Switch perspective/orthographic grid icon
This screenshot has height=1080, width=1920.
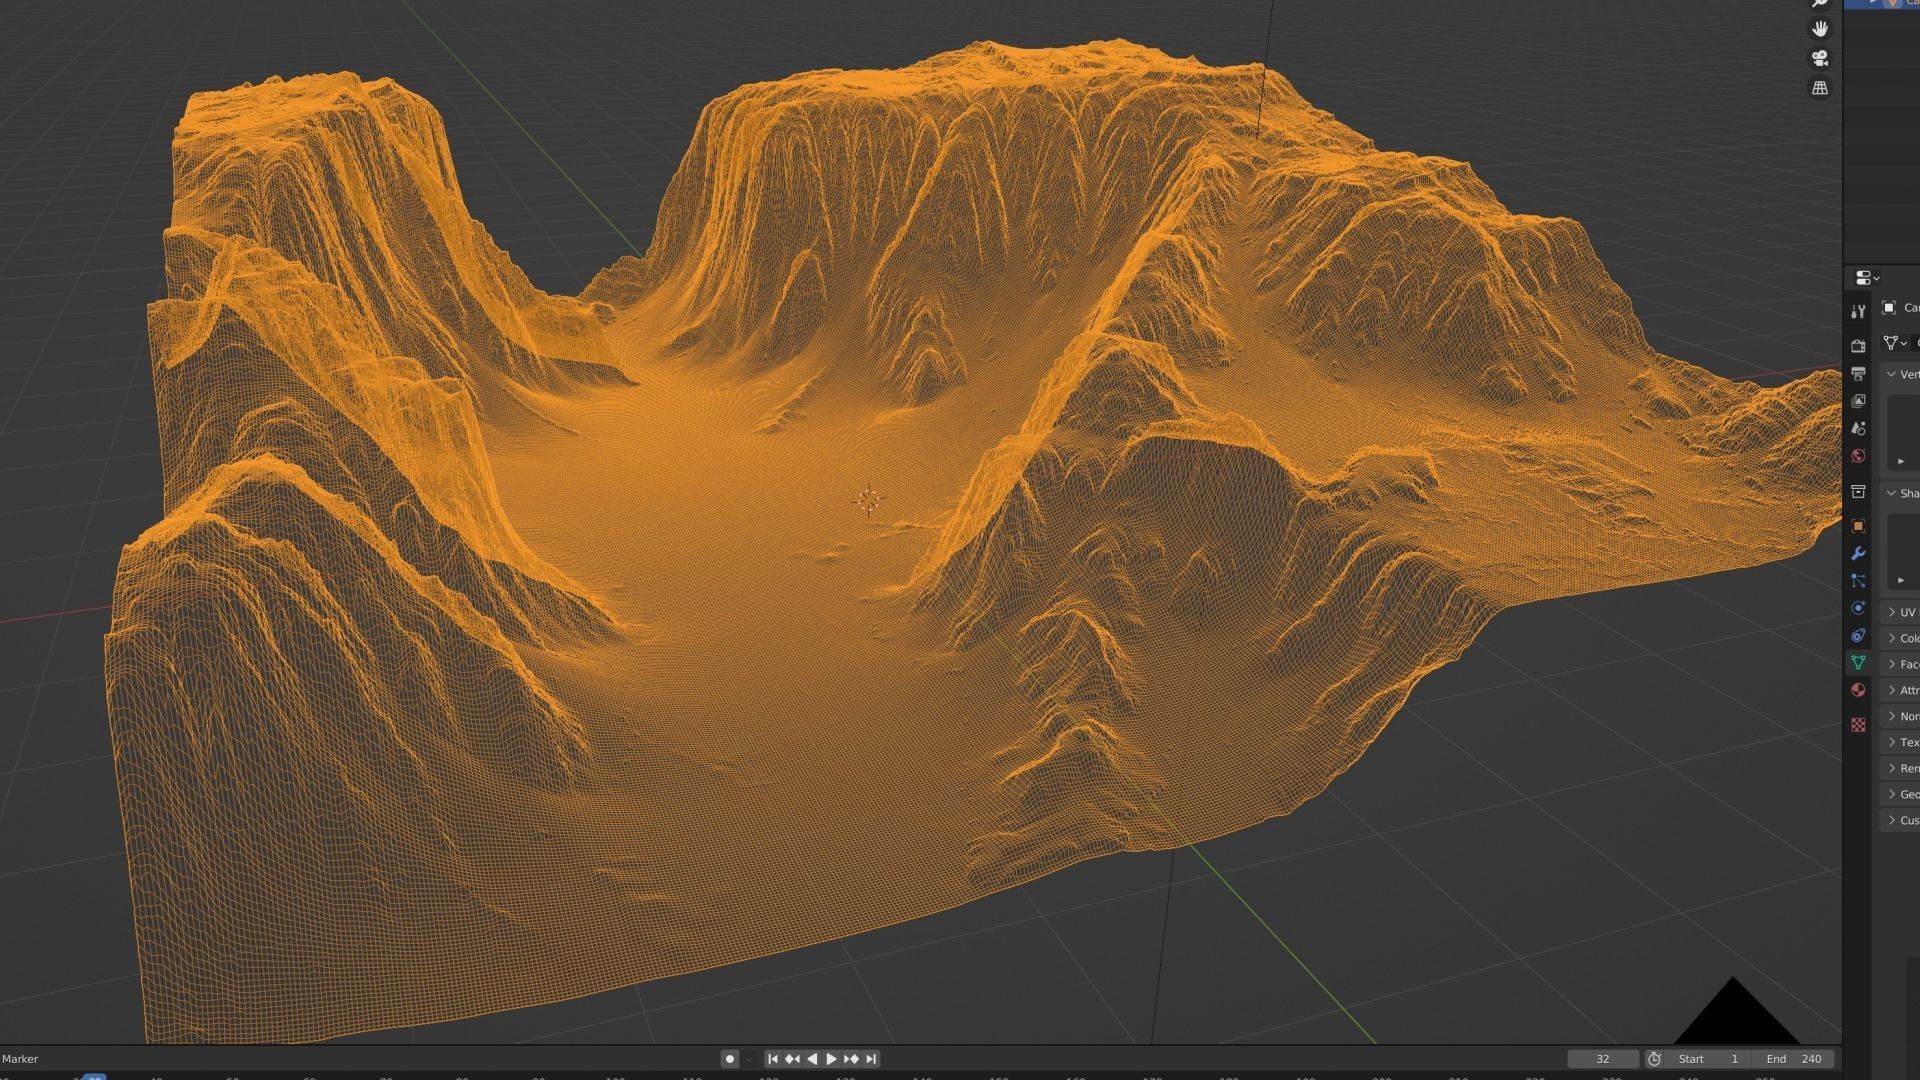click(x=1820, y=88)
